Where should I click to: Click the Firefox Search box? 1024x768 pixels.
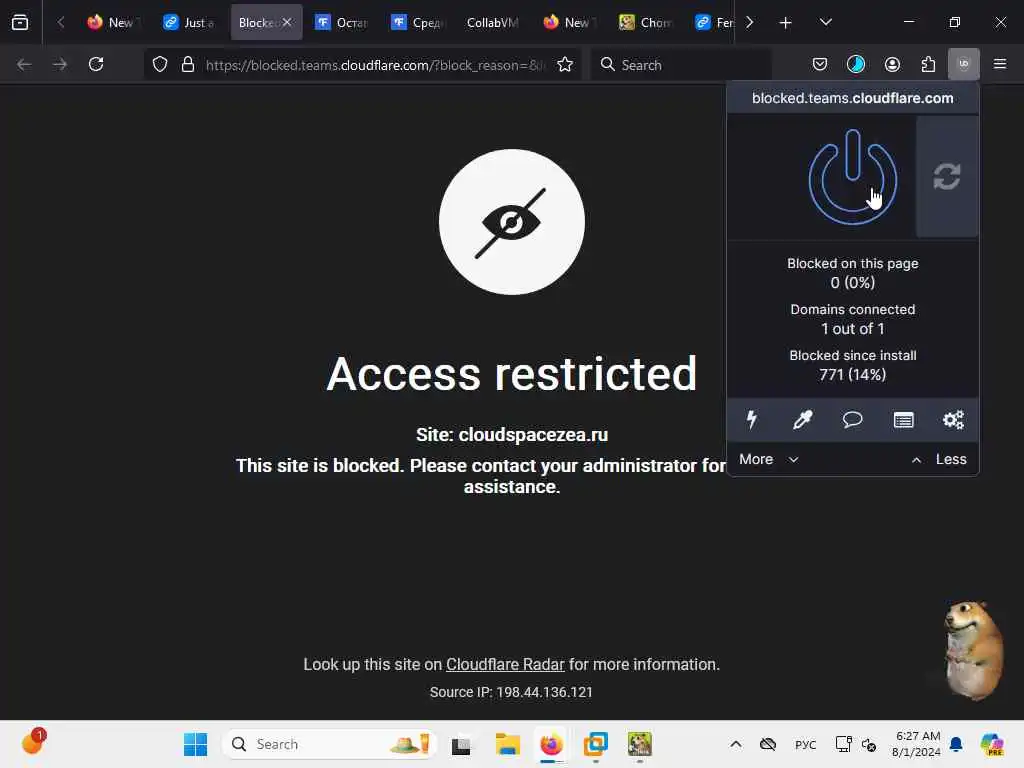(681, 65)
